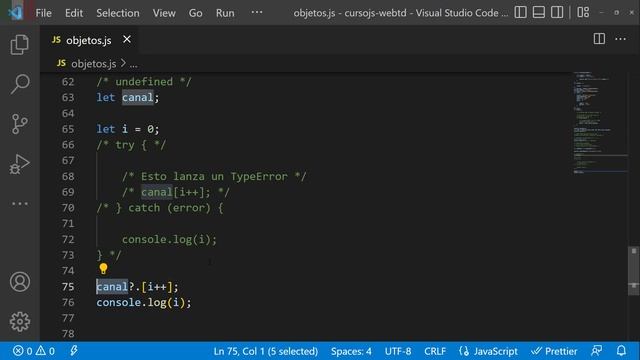Screen dimensions: 640x360
Task: Open the Manage gear menu
Action: (20, 322)
